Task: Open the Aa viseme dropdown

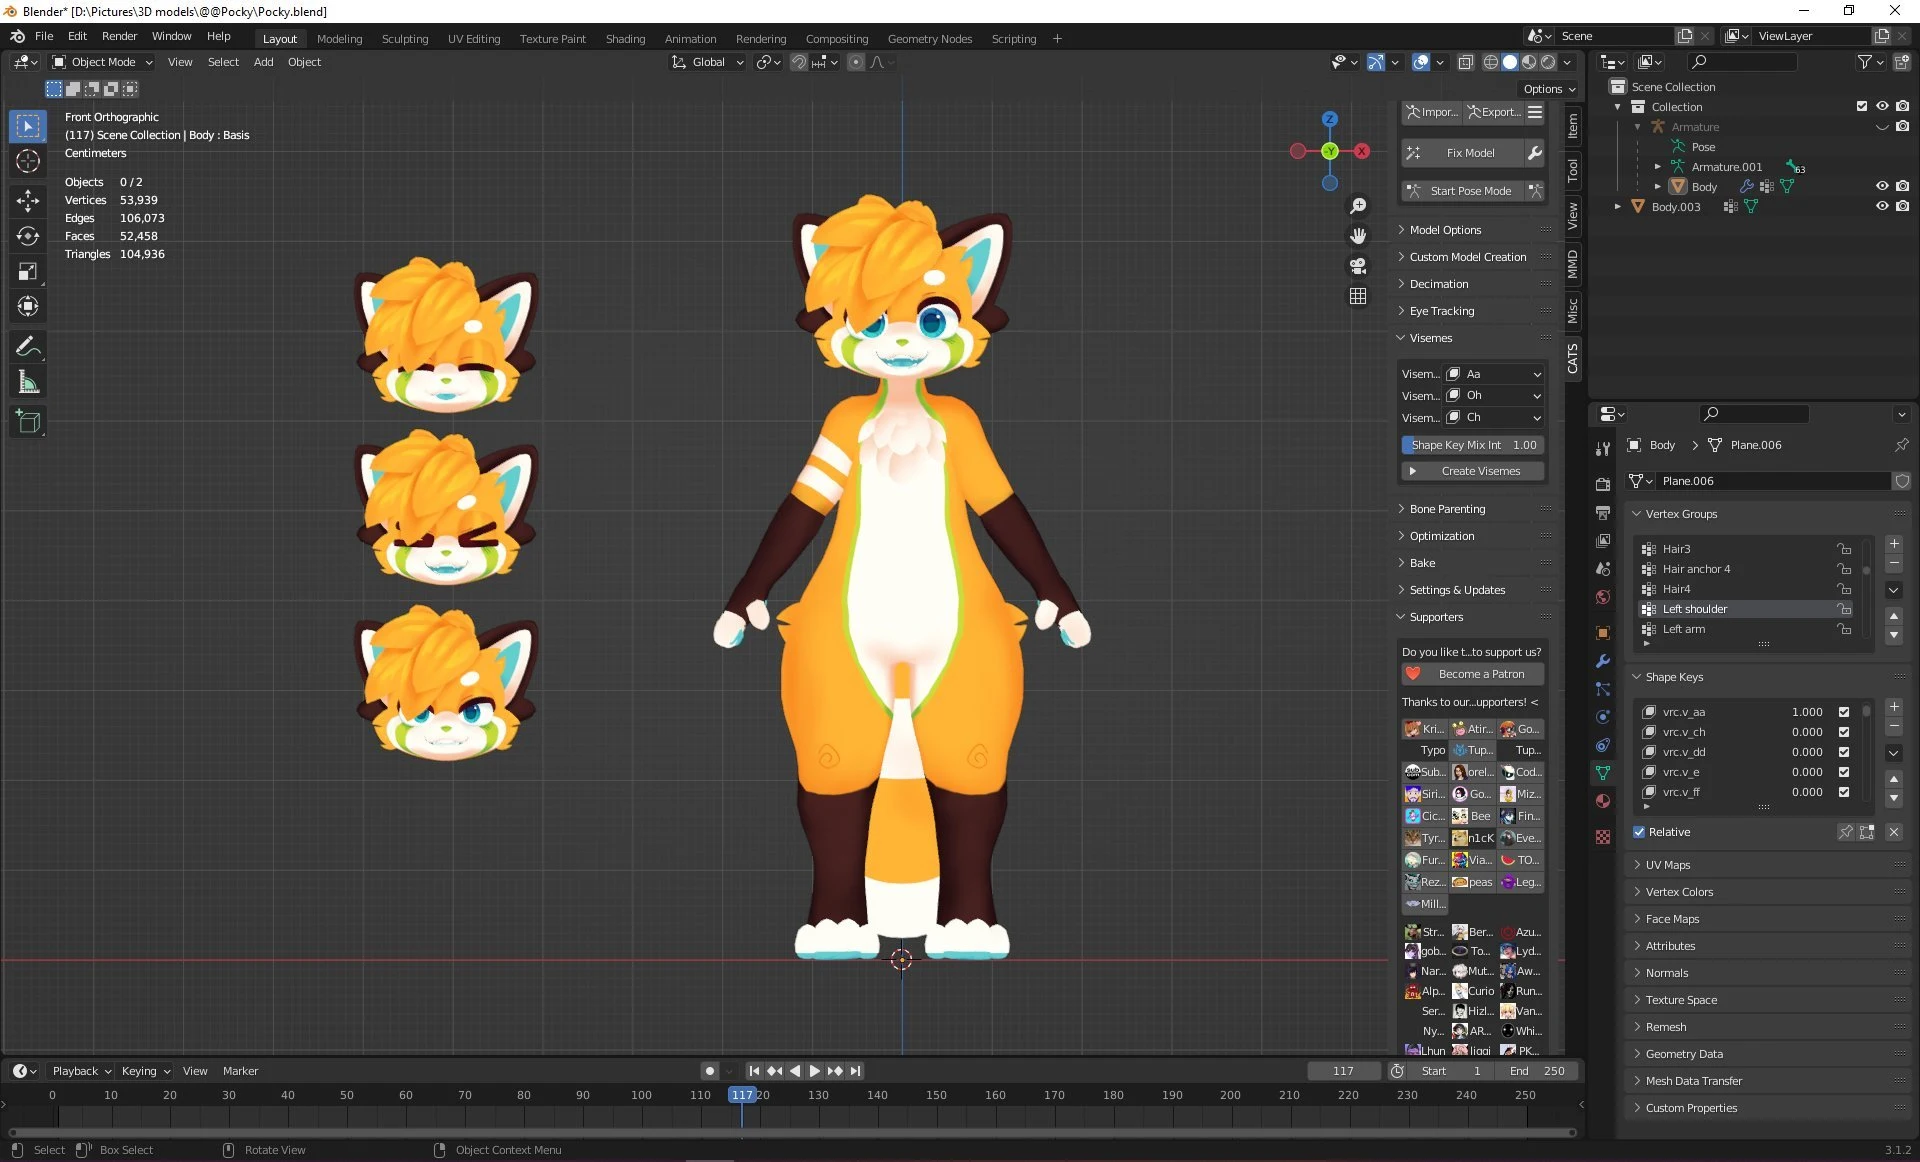Action: 1494,374
